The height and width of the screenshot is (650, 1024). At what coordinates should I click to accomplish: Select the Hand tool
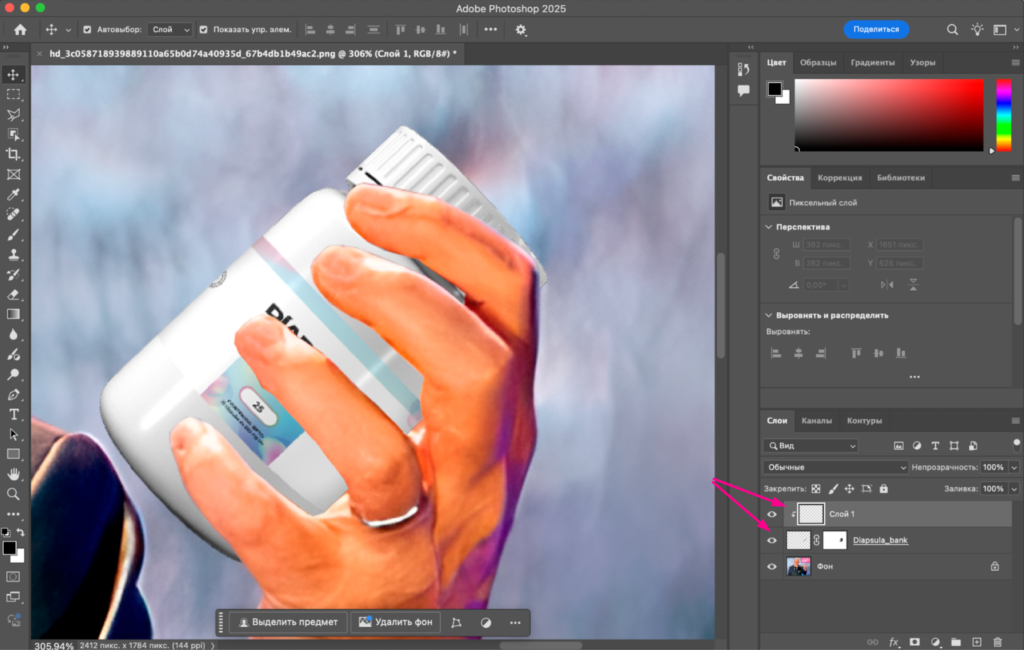(x=14, y=474)
